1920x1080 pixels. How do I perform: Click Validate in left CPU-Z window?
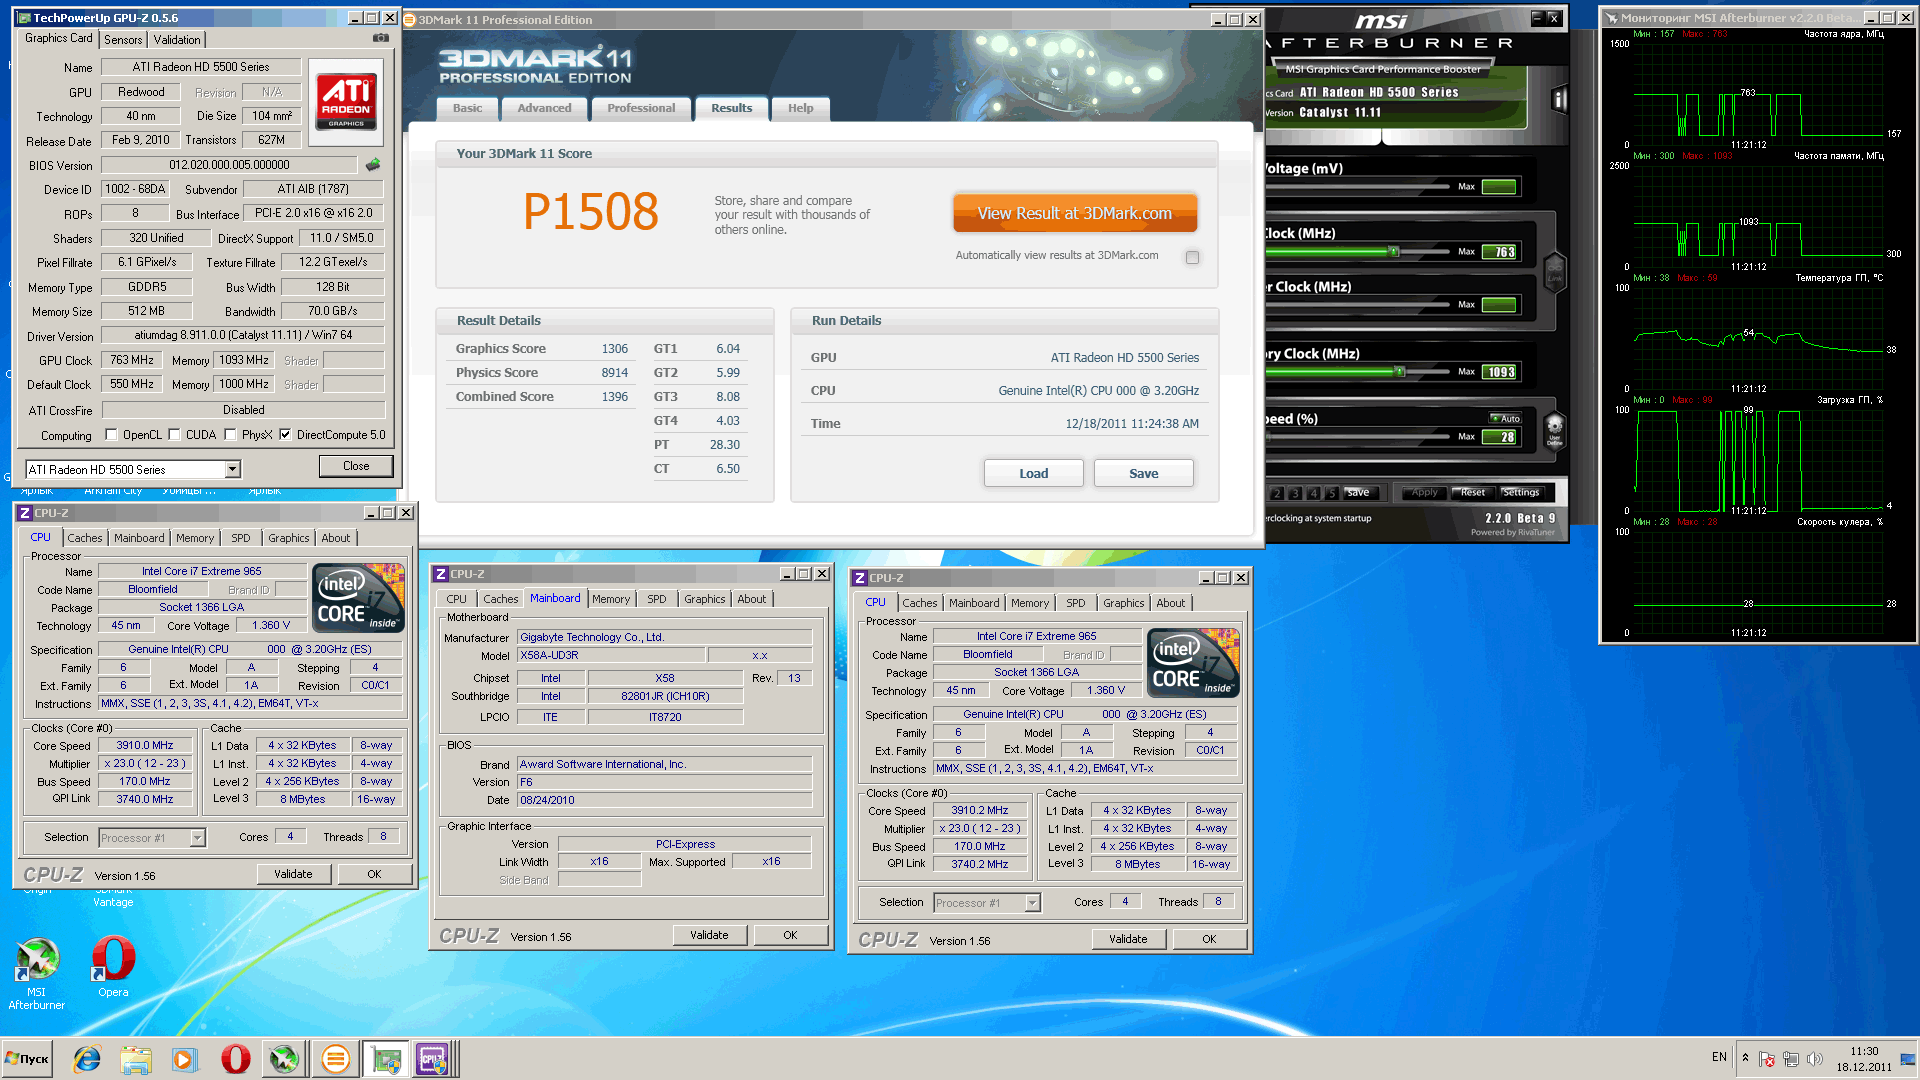293,874
